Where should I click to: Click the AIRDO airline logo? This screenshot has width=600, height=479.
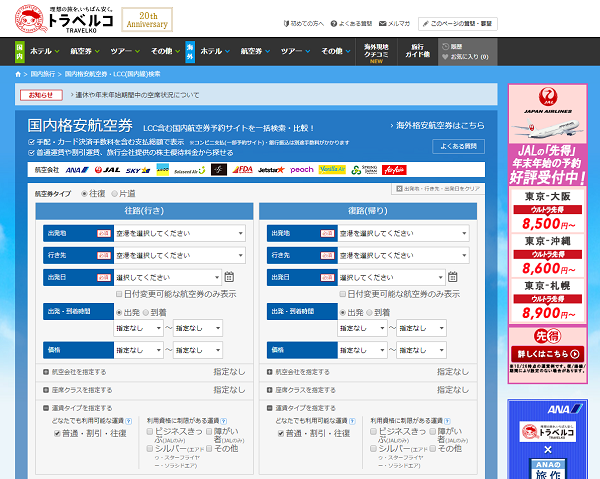163,170
